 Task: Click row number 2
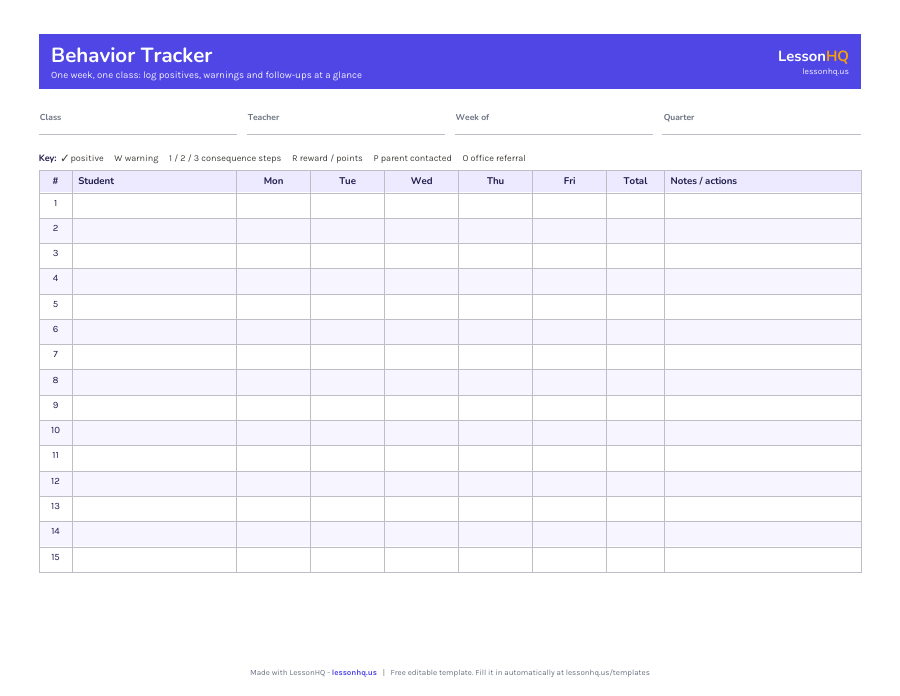coord(56,228)
